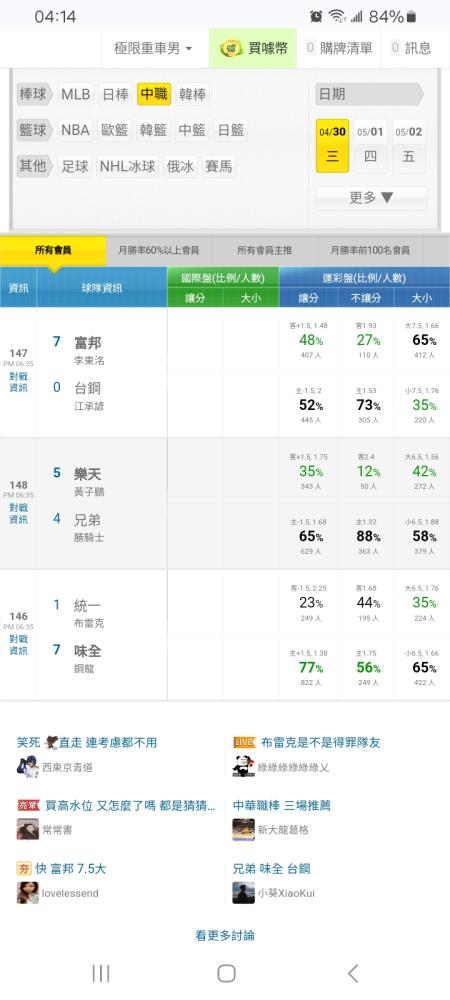Tap the gold coin icon beside 買噱幣
Screen dimensions: 450x1000
click(x=231, y=49)
